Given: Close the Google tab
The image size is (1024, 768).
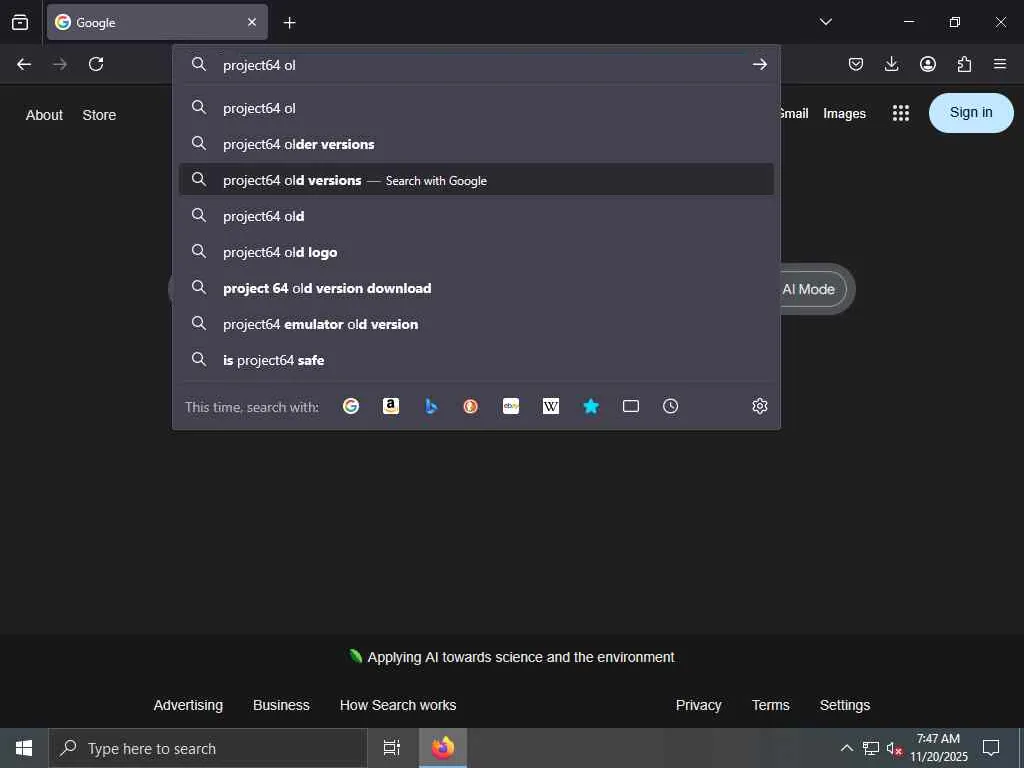Looking at the screenshot, I should pyautogui.click(x=252, y=22).
